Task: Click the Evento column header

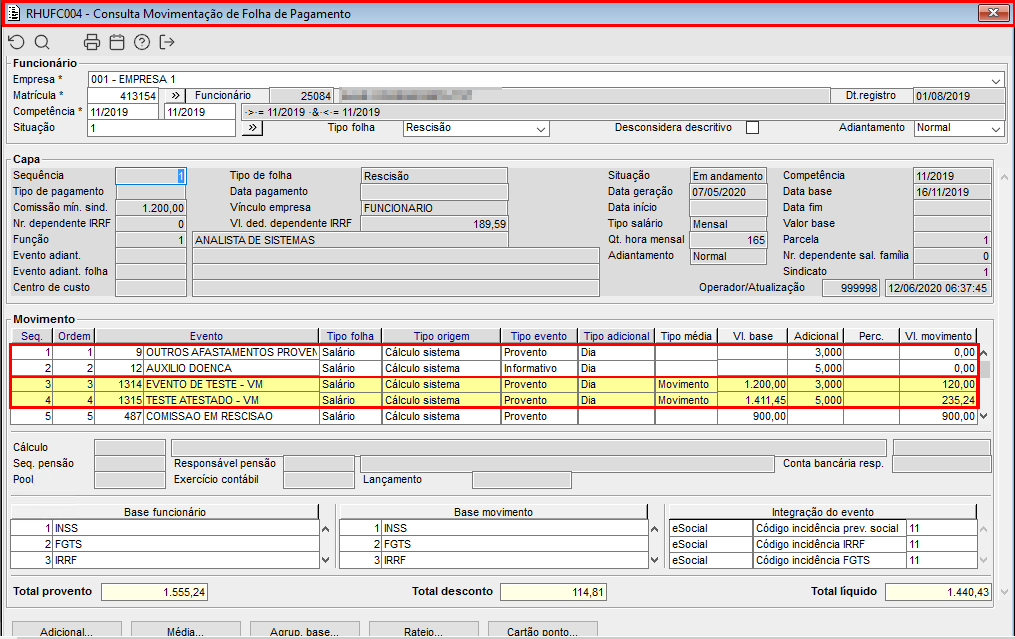Action: [207, 336]
